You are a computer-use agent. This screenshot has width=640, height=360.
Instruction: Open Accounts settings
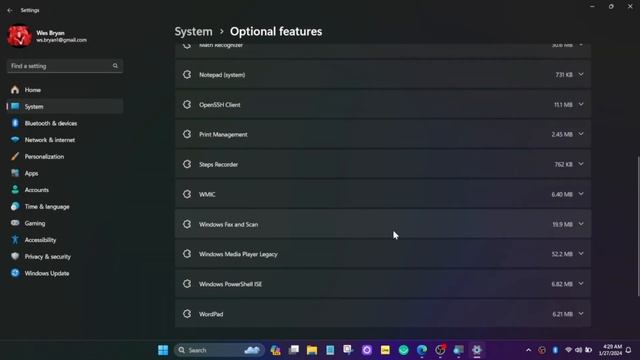point(64,190)
